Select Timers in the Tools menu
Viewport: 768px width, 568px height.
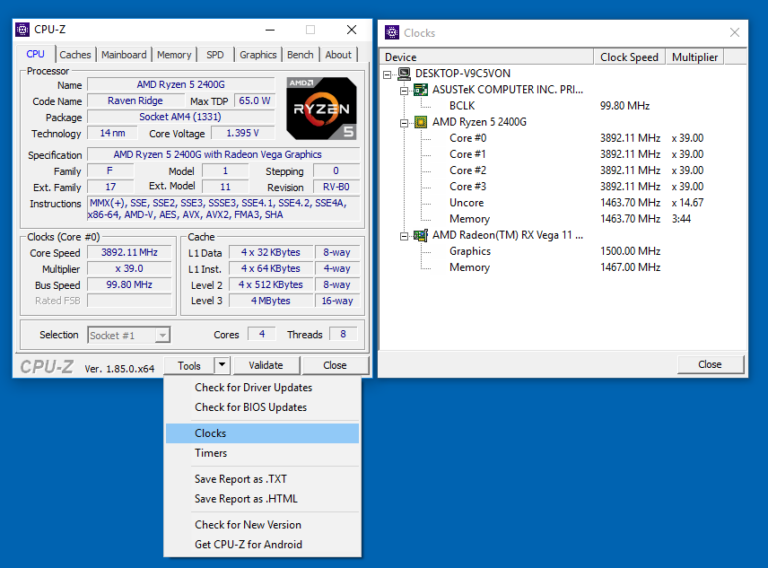(x=263, y=453)
